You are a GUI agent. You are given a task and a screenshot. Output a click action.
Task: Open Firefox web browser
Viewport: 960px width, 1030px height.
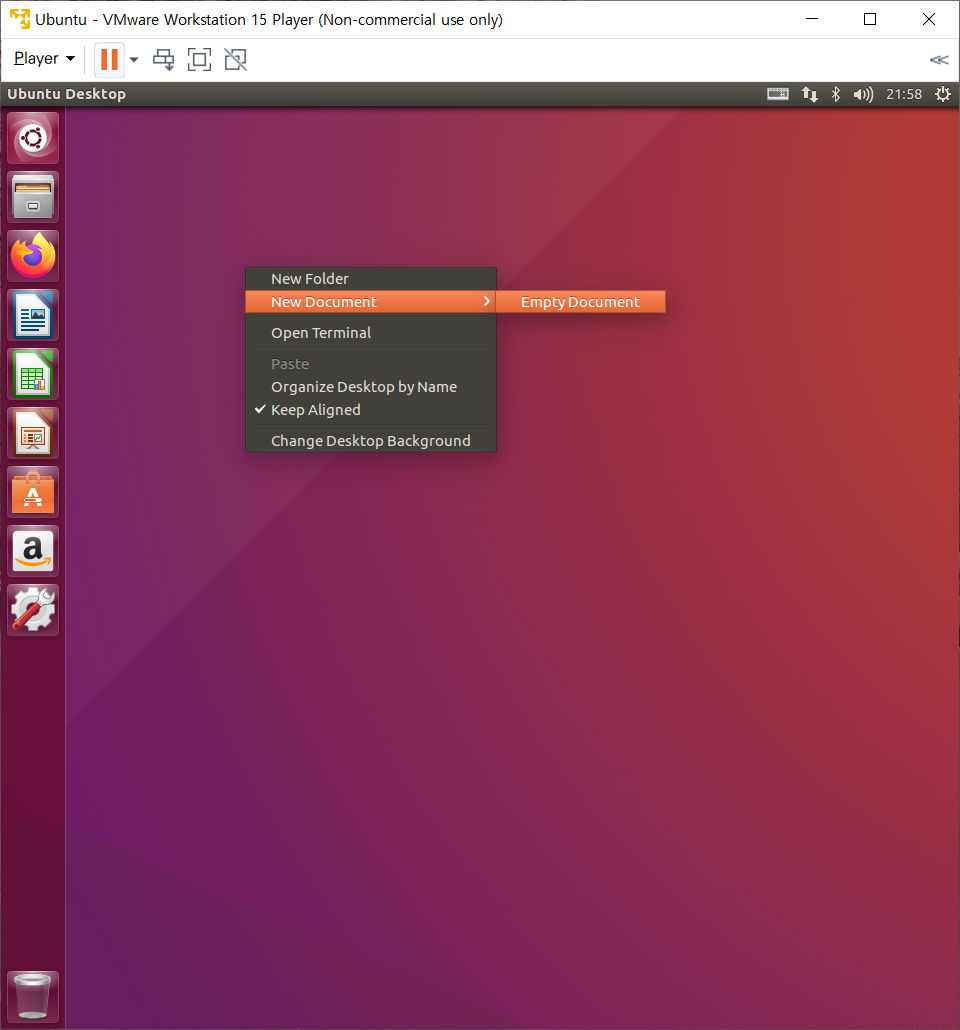33,256
